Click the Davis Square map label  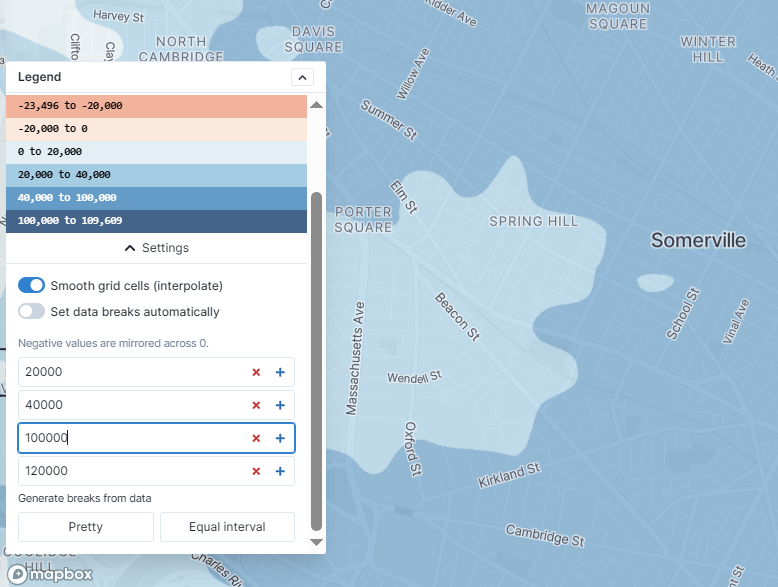(x=314, y=39)
